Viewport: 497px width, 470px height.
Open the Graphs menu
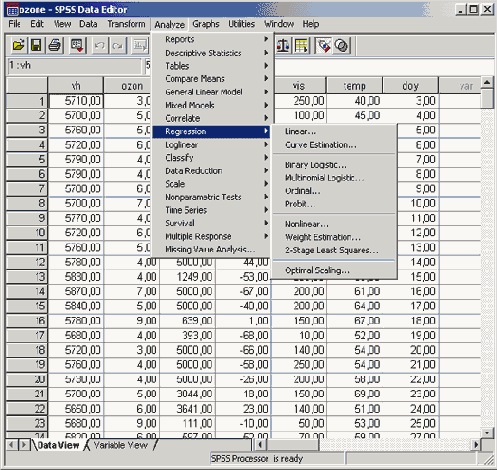(206, 24)
